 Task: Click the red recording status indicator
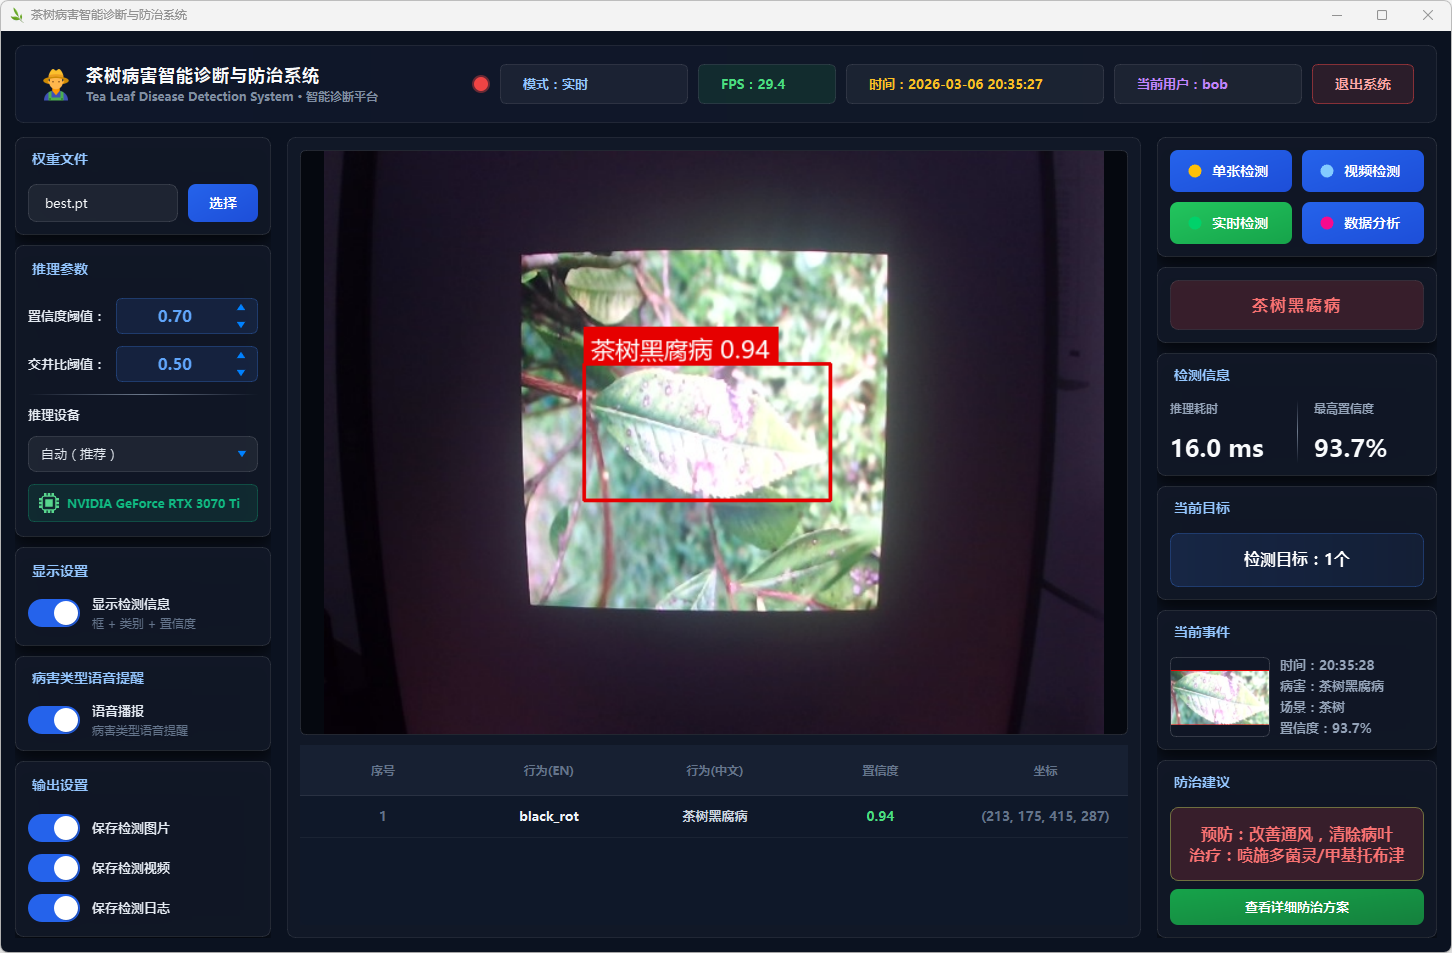tap(481, 84)
